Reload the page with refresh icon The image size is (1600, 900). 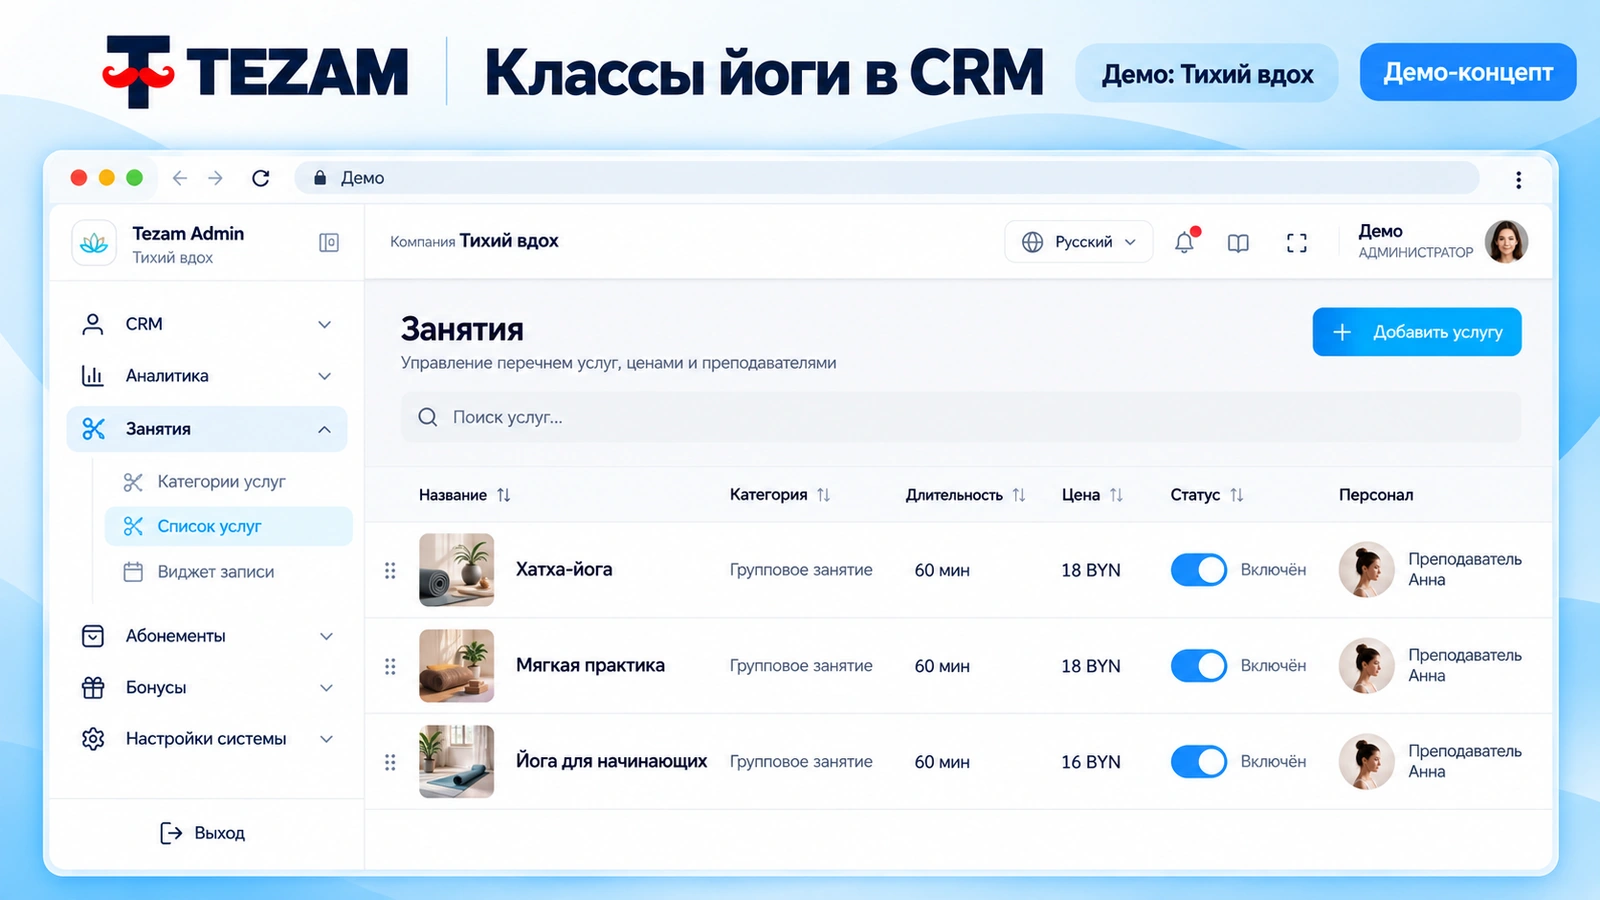coord(261,178)
